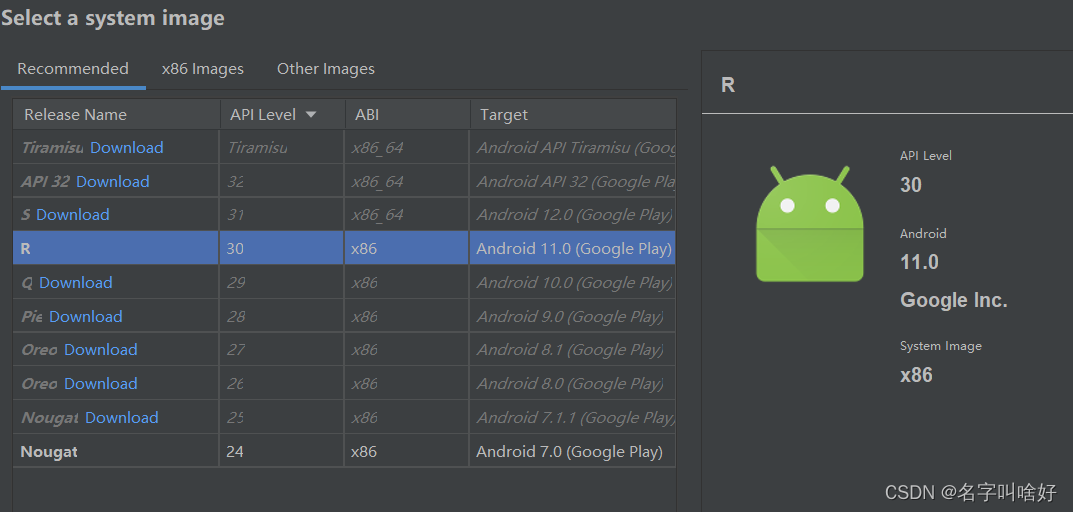Click the 'Android API 32 (Google Play' cell
The image size is (1073, 512).
click(573, 181)
